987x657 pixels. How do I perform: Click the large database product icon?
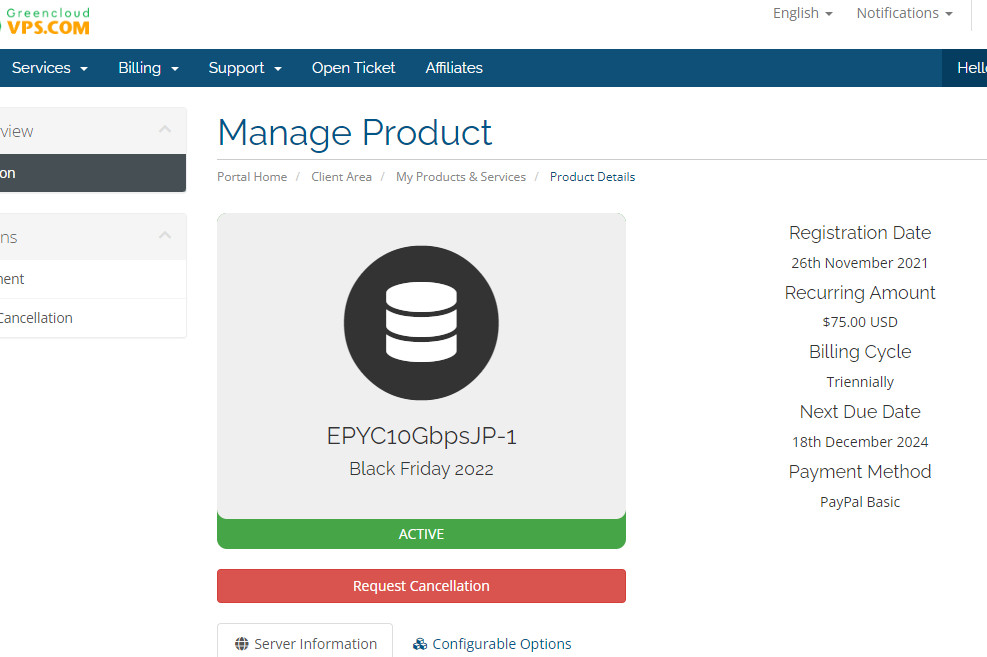coord(421,322)
